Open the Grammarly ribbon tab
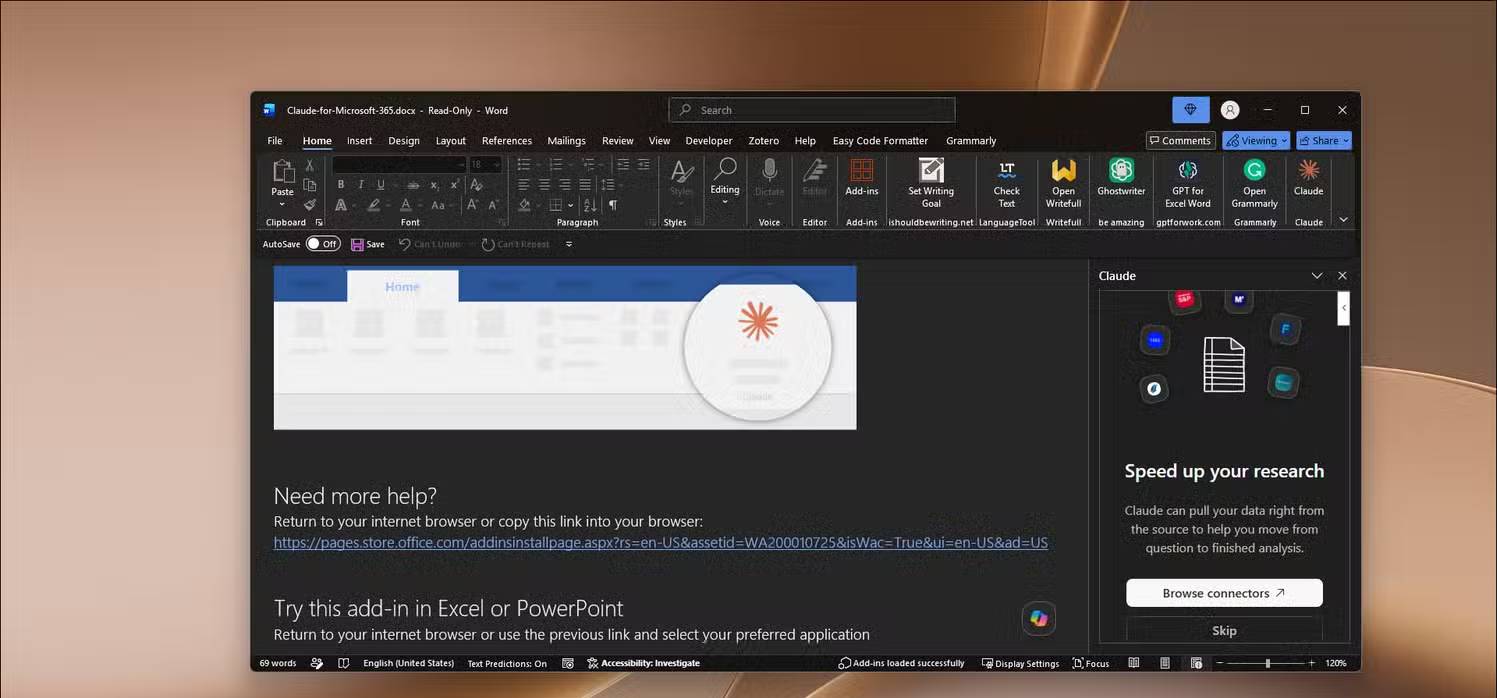This screenshot has width=1497, height=698. coord(971,141)
